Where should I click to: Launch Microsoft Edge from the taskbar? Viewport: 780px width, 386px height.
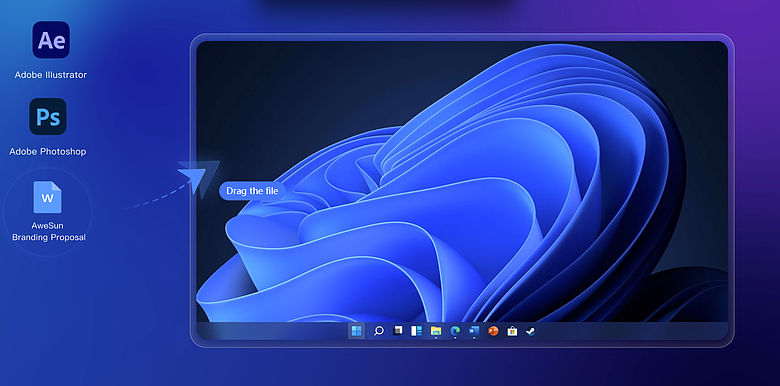455,331
